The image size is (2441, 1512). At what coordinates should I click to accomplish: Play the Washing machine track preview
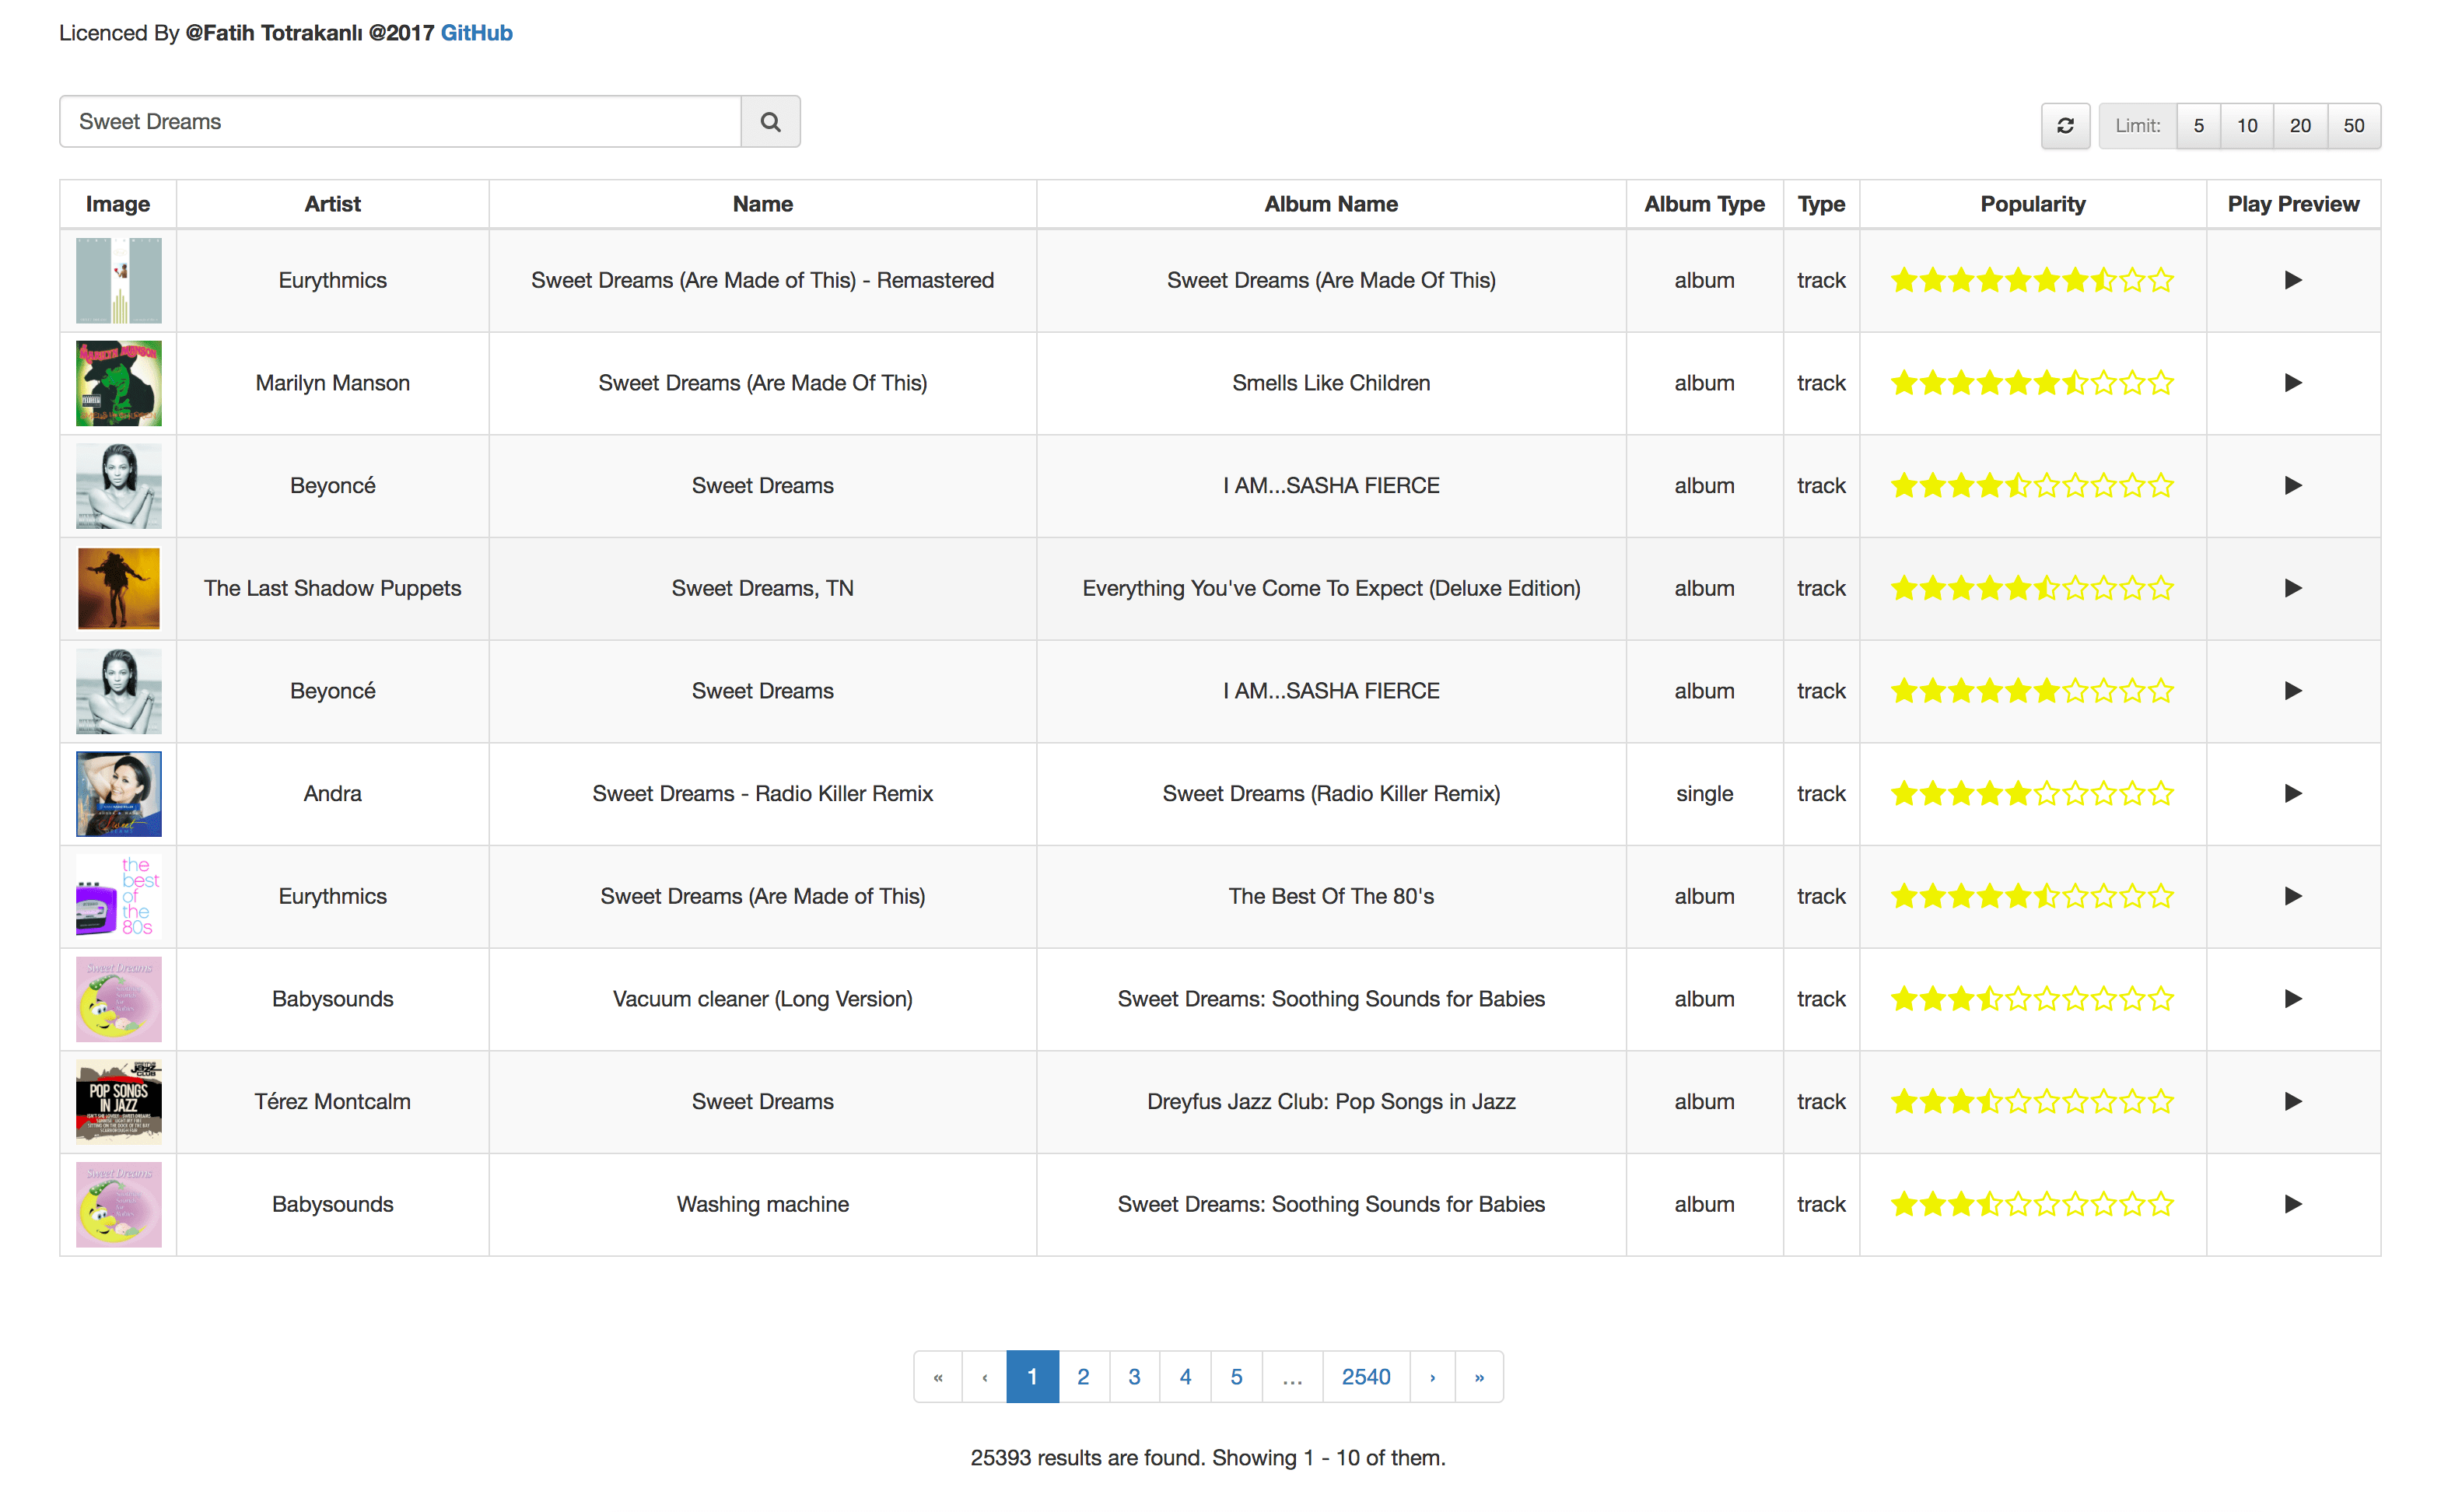coord(2292,1204)
